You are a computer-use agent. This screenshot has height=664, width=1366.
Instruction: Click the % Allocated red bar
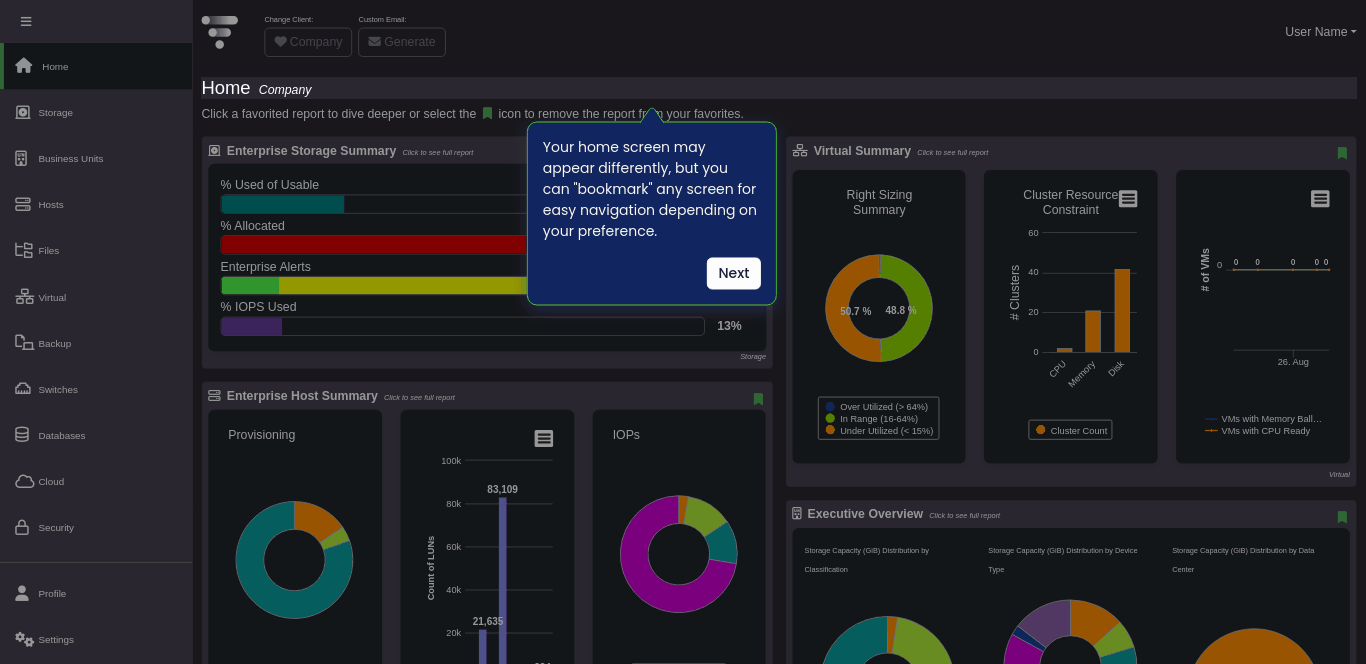coord(374,245)
